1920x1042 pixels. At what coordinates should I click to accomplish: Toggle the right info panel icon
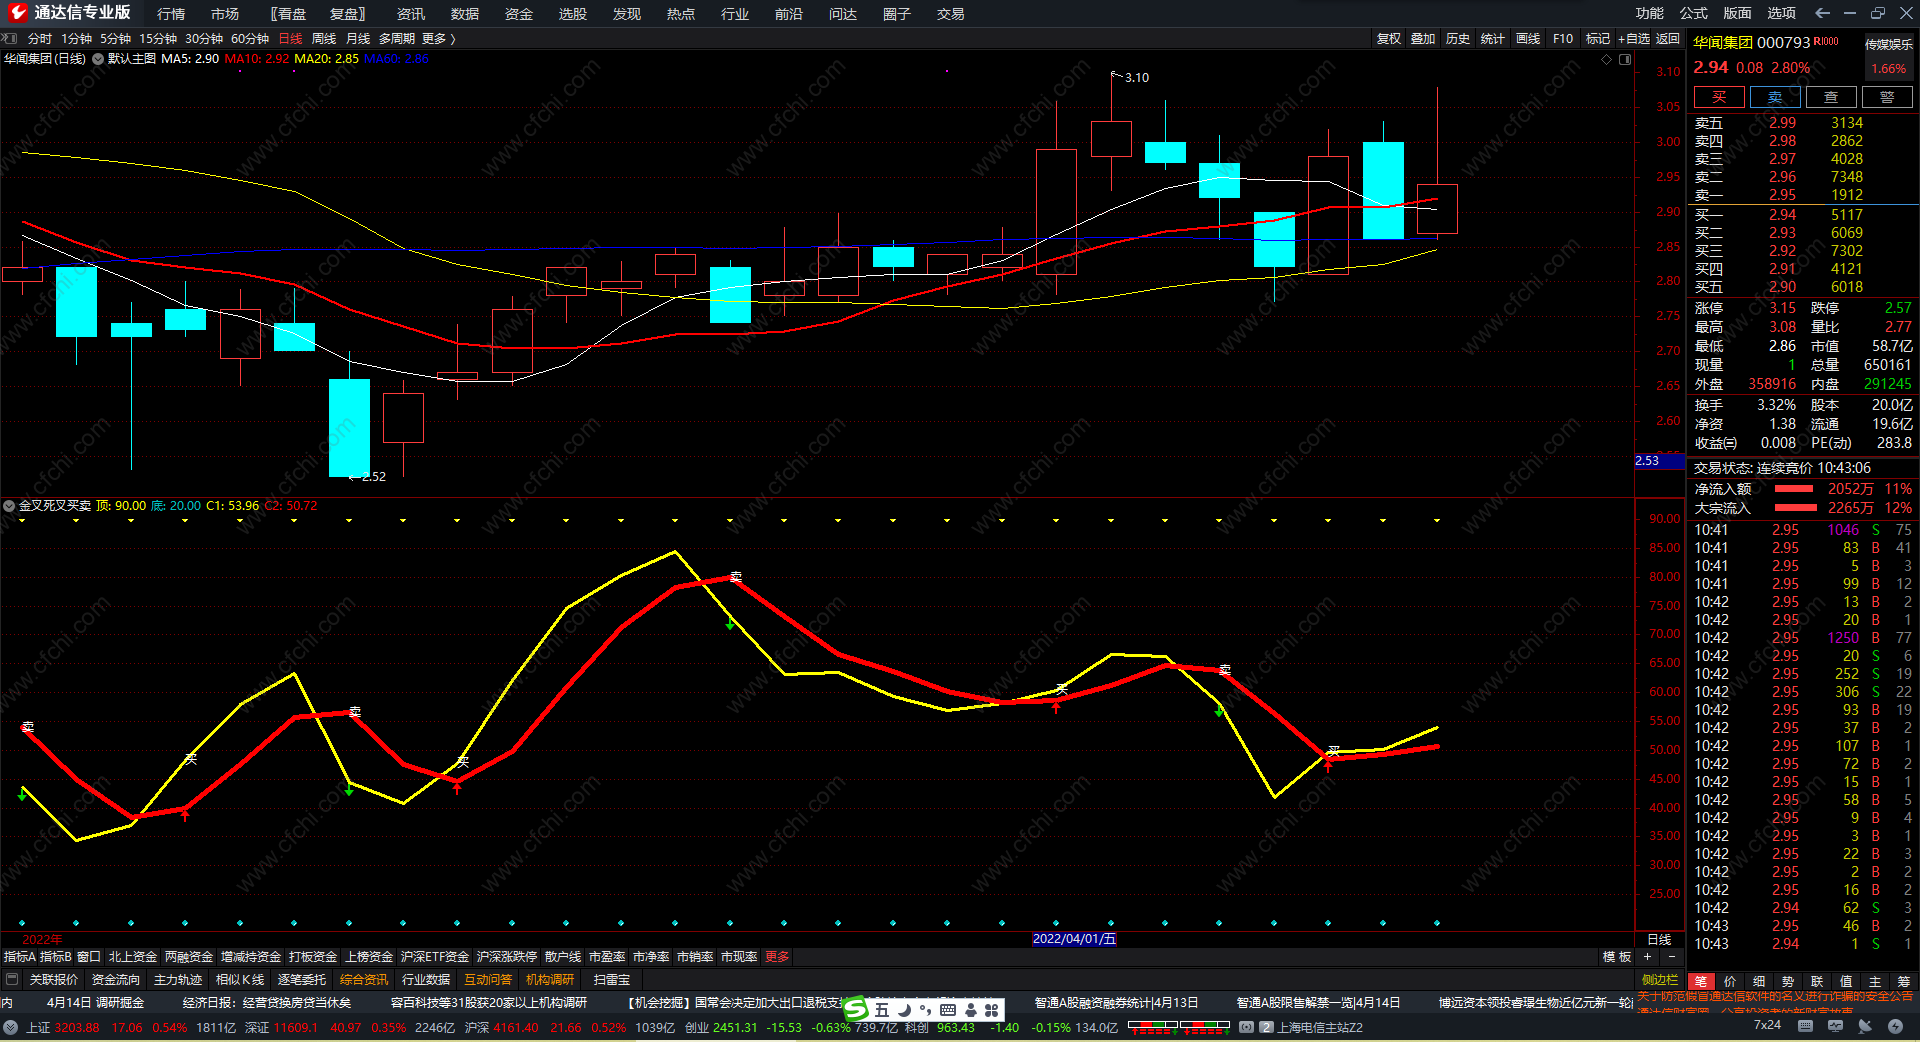1625,59
